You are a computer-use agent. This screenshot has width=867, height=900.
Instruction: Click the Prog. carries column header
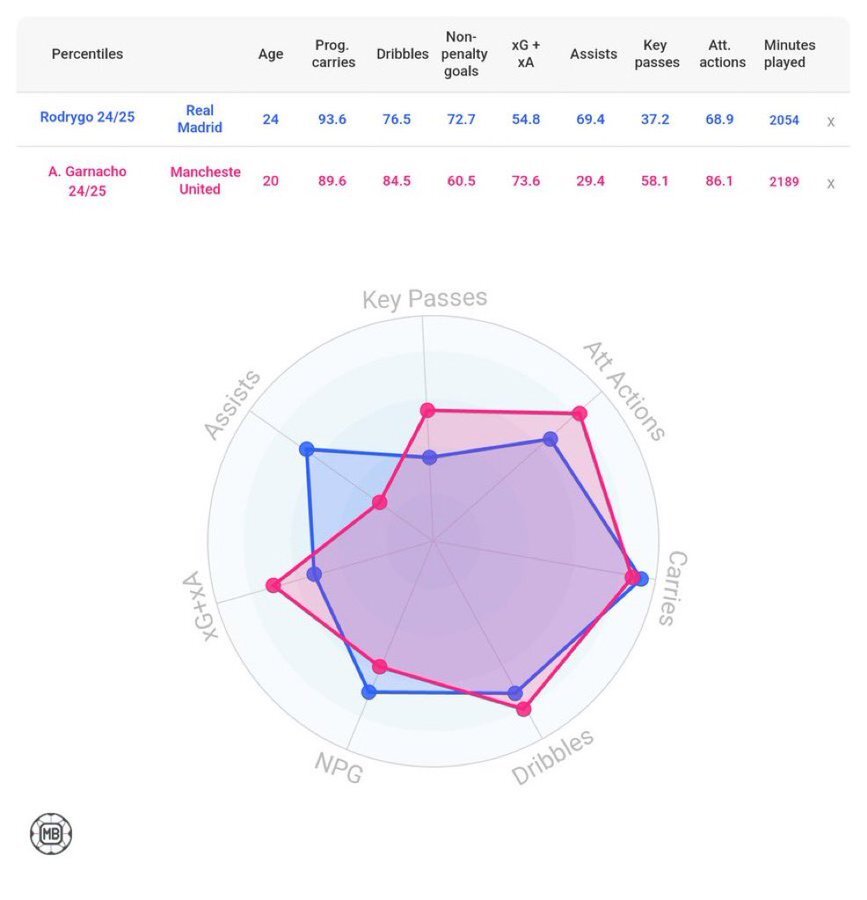[333, 54]
